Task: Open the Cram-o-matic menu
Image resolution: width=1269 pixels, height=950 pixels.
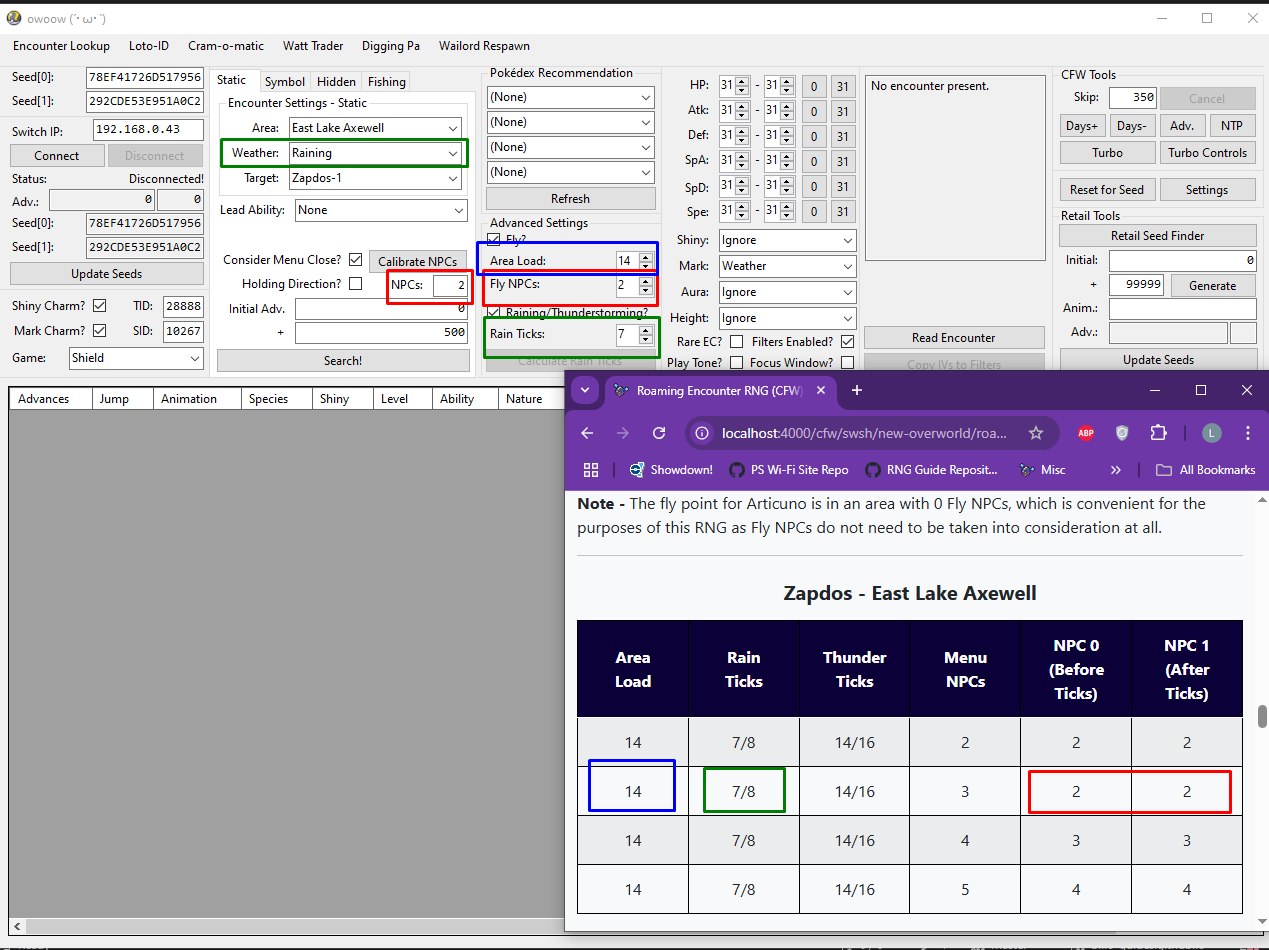Action: (x=227, y=46)
